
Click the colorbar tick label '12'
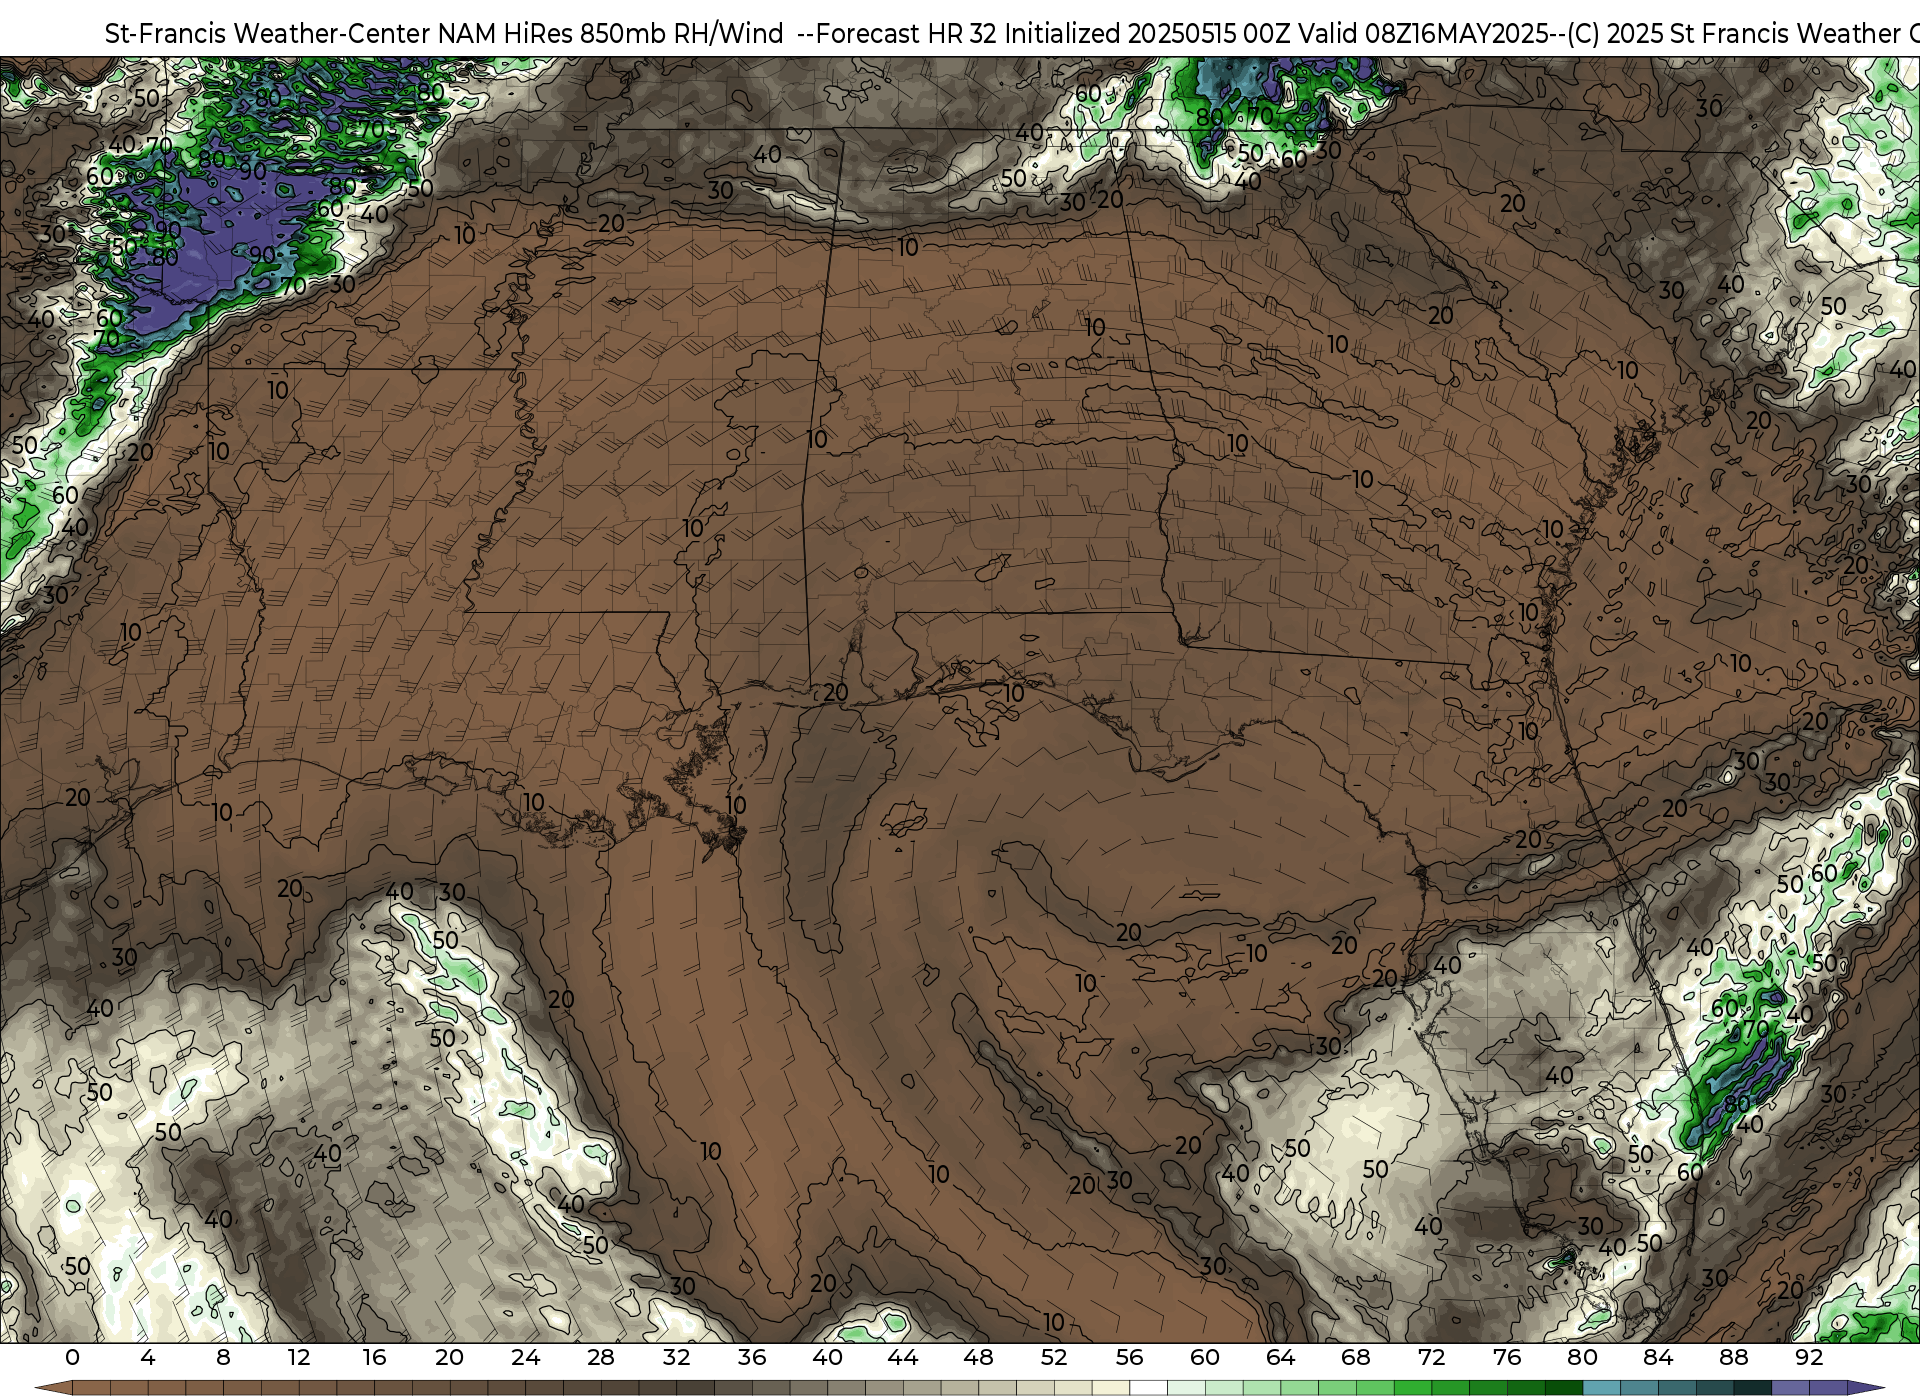pyautogui.click(x=298, y=1357)
